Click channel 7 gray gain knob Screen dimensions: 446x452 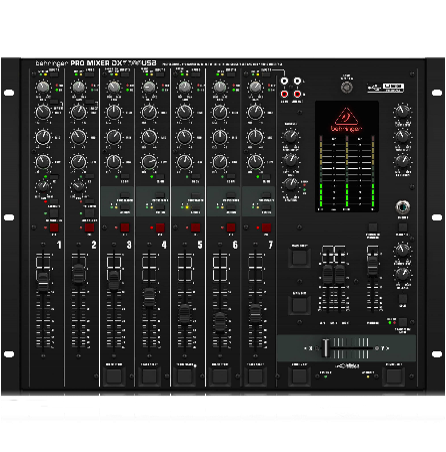pyautogui.click(x=255, y=88)
